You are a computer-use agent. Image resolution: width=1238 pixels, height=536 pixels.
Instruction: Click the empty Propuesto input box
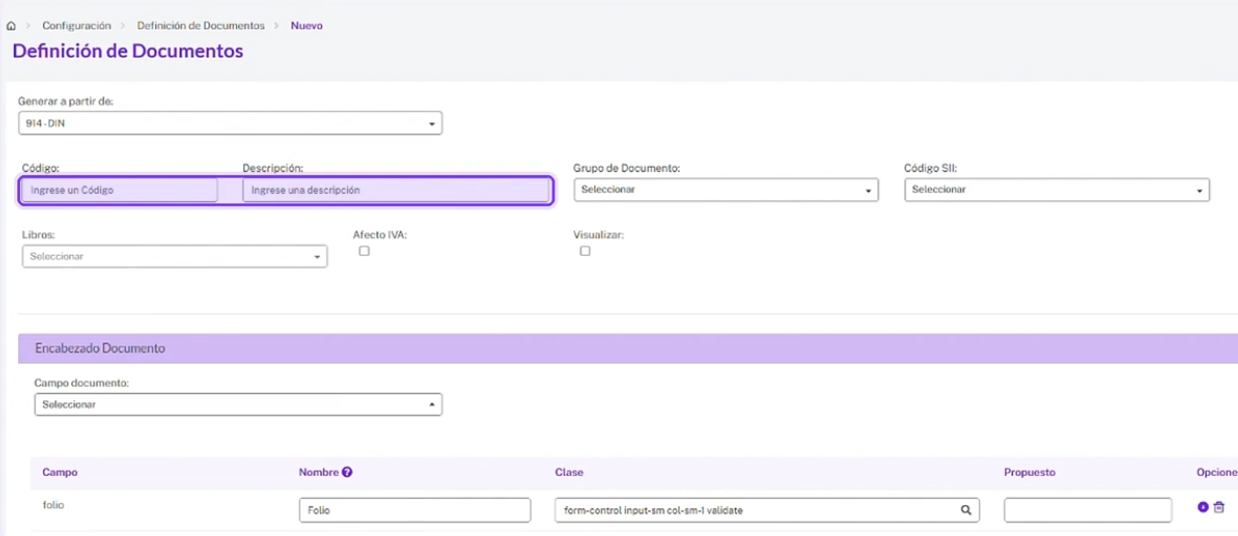(1088, 510)
